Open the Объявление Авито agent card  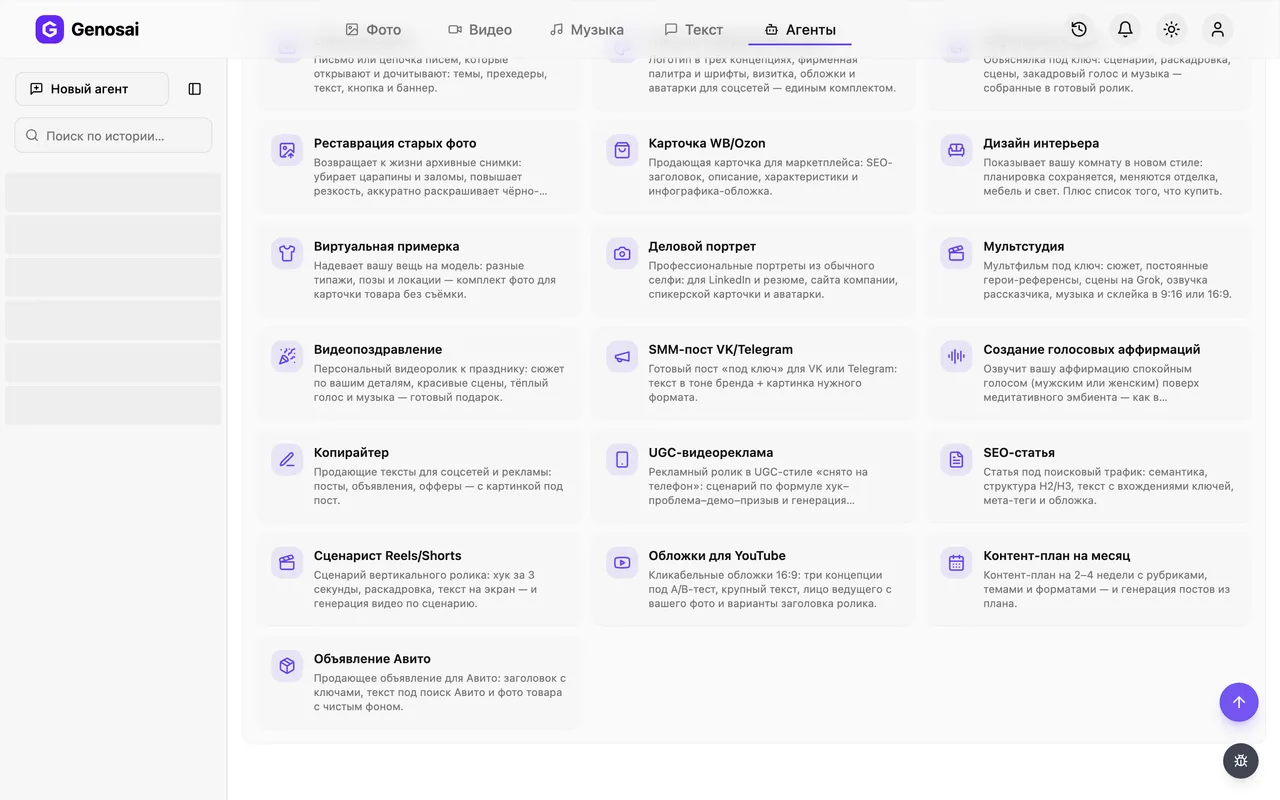click(419, 682)
